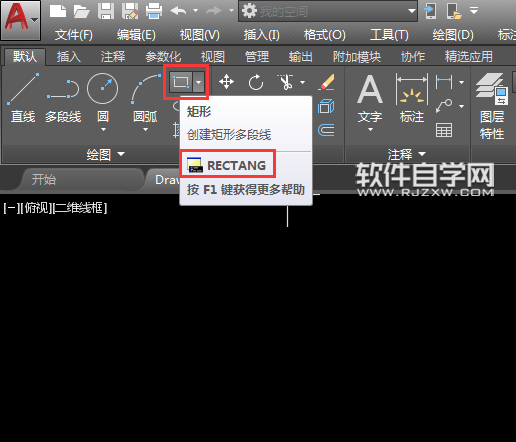Open the undo history dropdown arrow

(196, 11)
